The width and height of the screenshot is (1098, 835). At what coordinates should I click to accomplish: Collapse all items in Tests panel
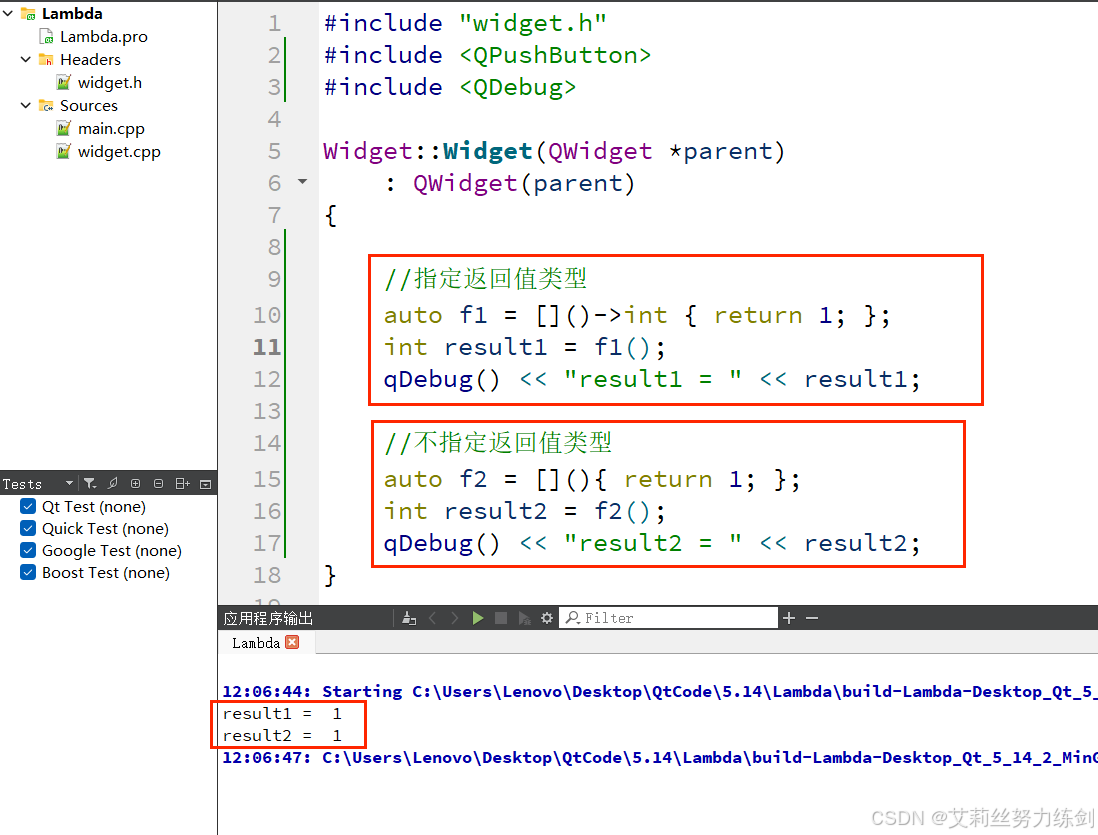[159, 483]
